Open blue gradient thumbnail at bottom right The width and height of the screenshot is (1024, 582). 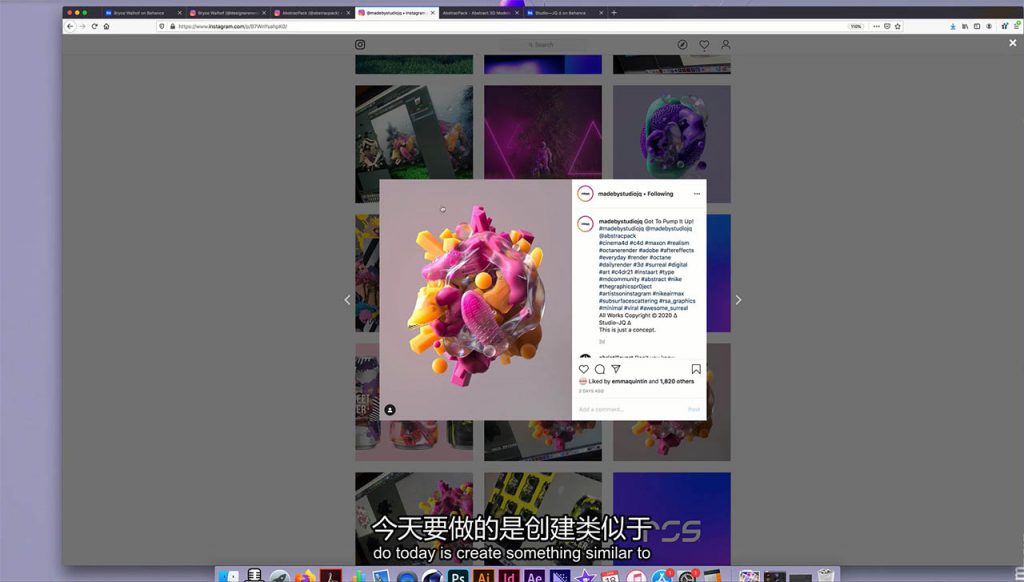[671, 519]
